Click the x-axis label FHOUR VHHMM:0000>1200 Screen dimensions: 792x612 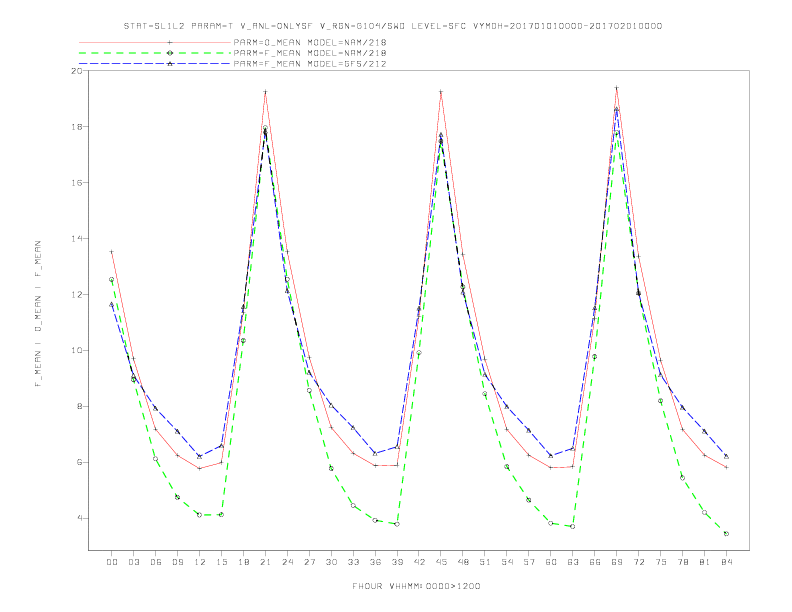tap(416, 586)
